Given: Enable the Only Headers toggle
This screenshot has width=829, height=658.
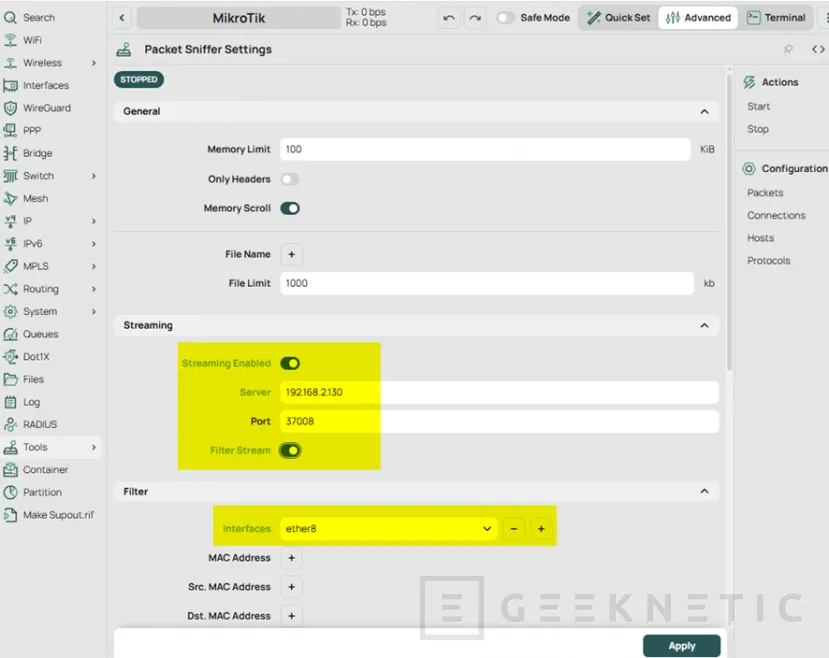Looking at the screenshot, I should (x=290, y=179).
